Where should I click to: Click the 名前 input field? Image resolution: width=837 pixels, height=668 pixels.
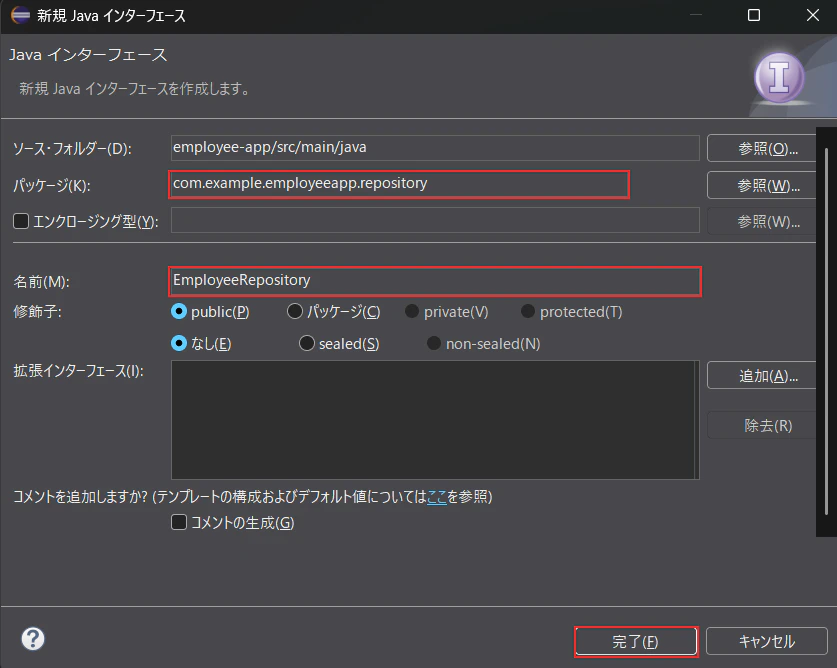point(435,281)
